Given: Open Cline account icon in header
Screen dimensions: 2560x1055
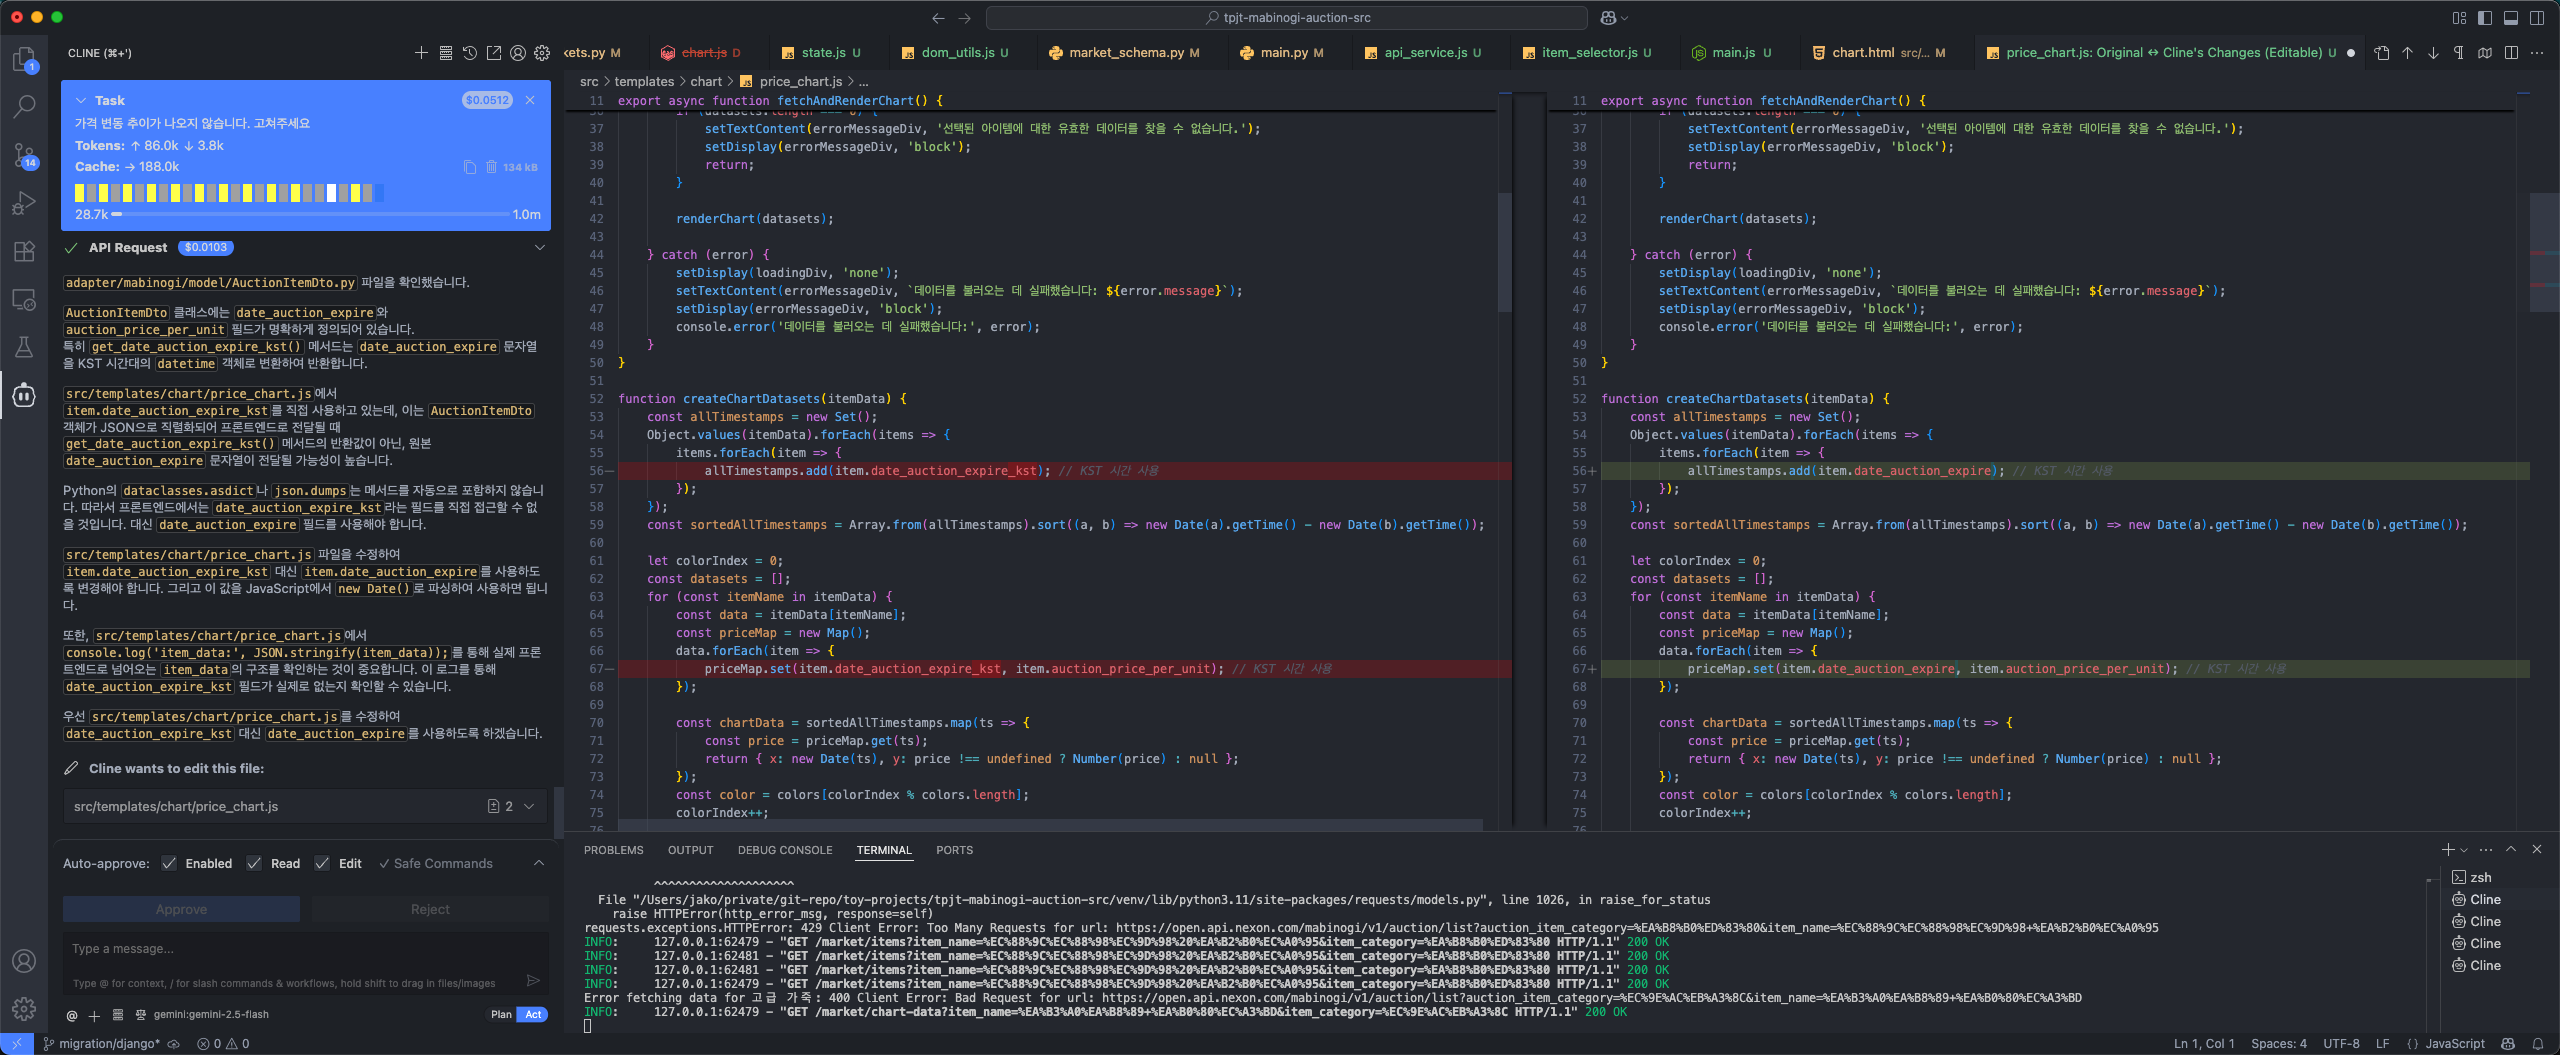Looking at the screenshot, I should point(518,53).
